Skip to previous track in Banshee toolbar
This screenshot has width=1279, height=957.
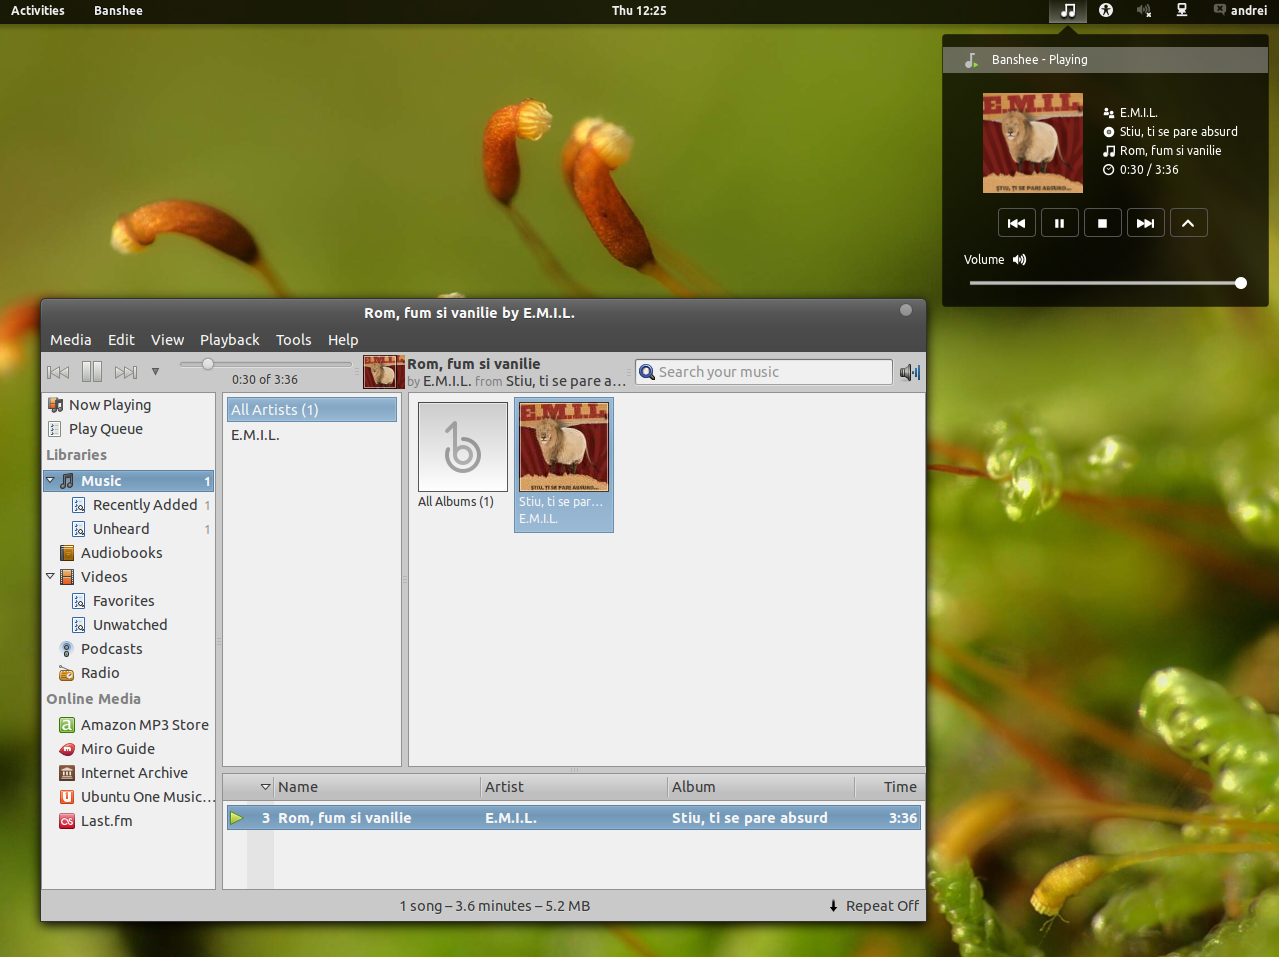[58, 372]
